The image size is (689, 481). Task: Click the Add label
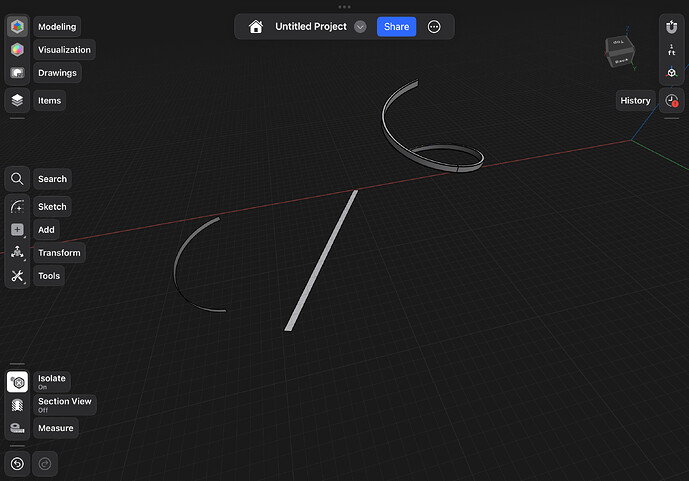(x=46, y=230)
